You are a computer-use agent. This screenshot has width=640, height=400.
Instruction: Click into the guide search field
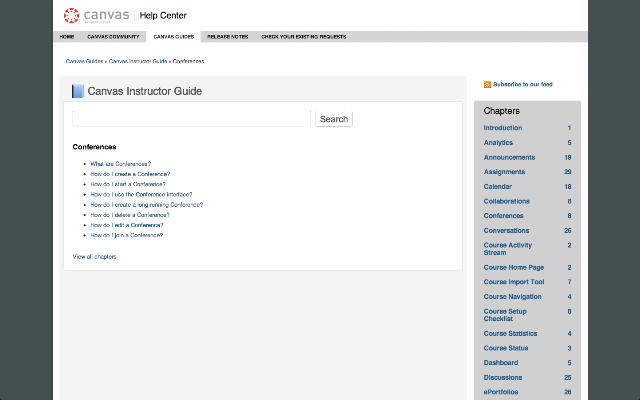191,119
